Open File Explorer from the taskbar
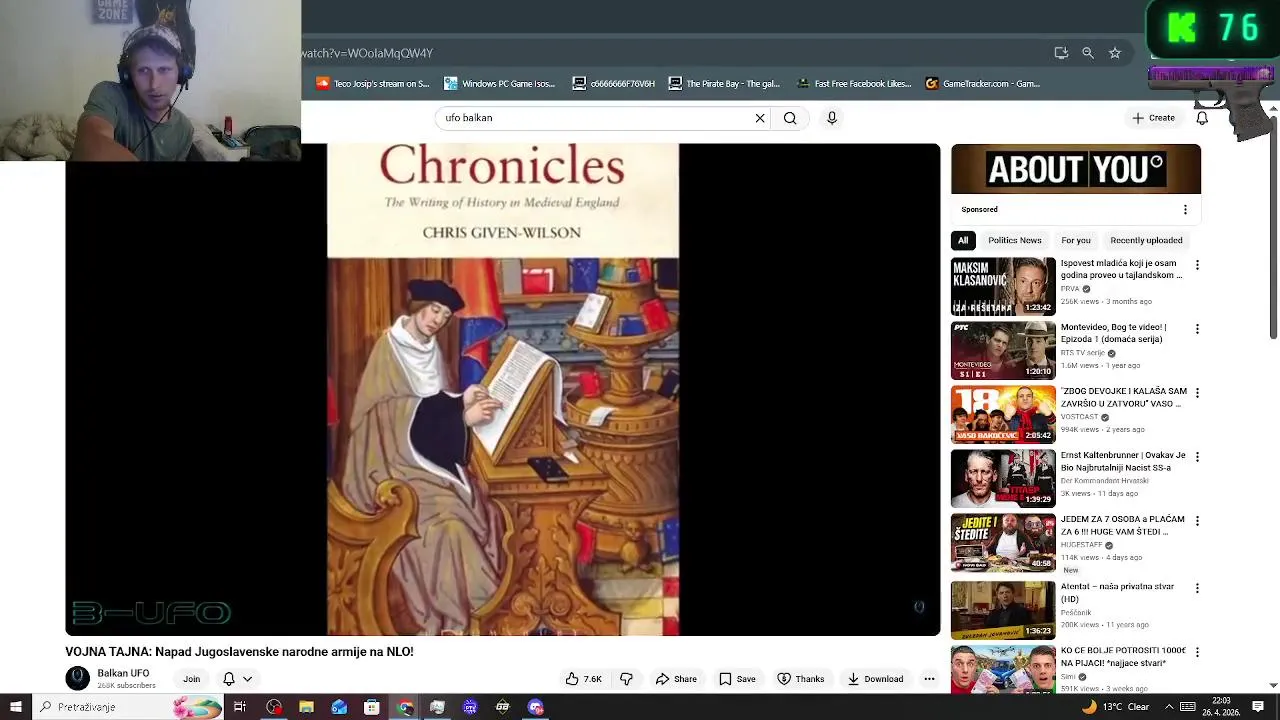The height and width of the screenshot is (720, 1280). pos(306,707)
